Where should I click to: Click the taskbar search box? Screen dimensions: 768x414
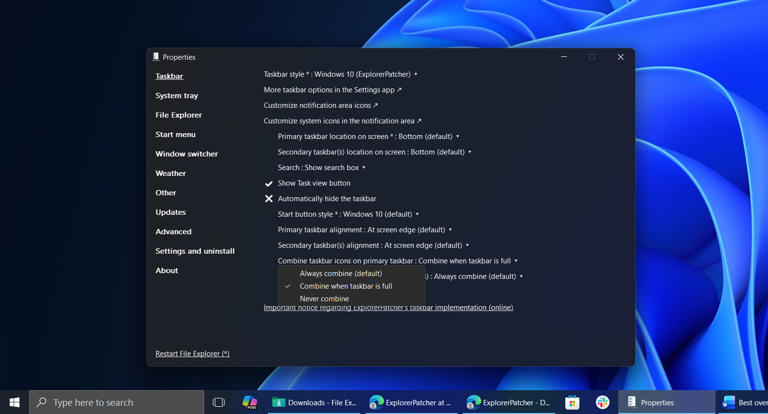(x=117, y=402)
